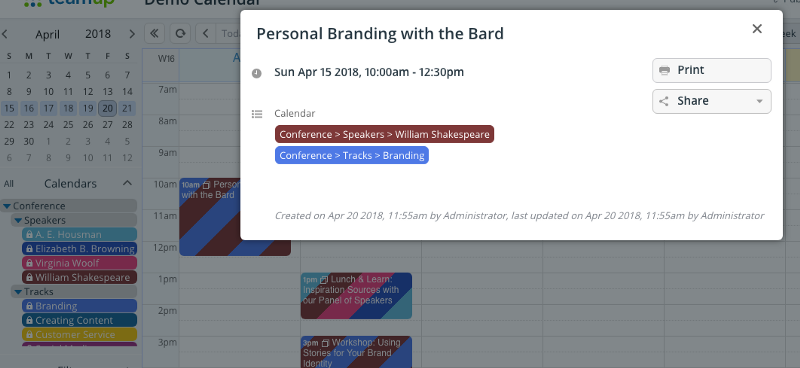Click the Print button
Image resolution: width=800 pixels, height=368 pixels.
(x=711, y=70)
